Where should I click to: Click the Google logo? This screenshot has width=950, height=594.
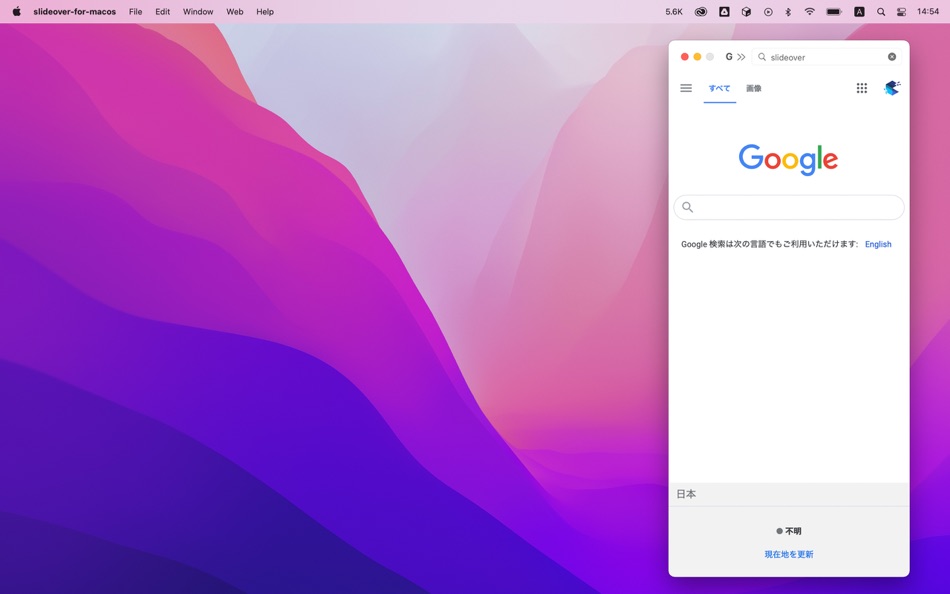[788, 159]
